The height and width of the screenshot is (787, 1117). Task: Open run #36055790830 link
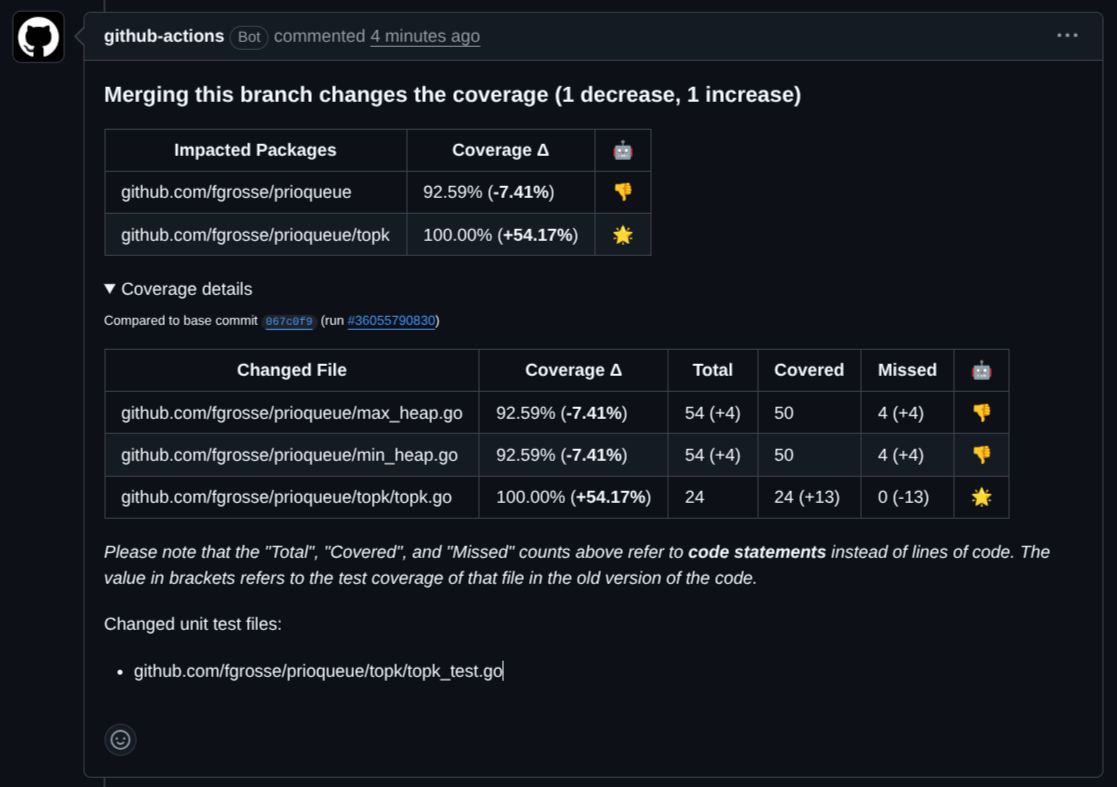pyautogui.click(x=391, y=320)
